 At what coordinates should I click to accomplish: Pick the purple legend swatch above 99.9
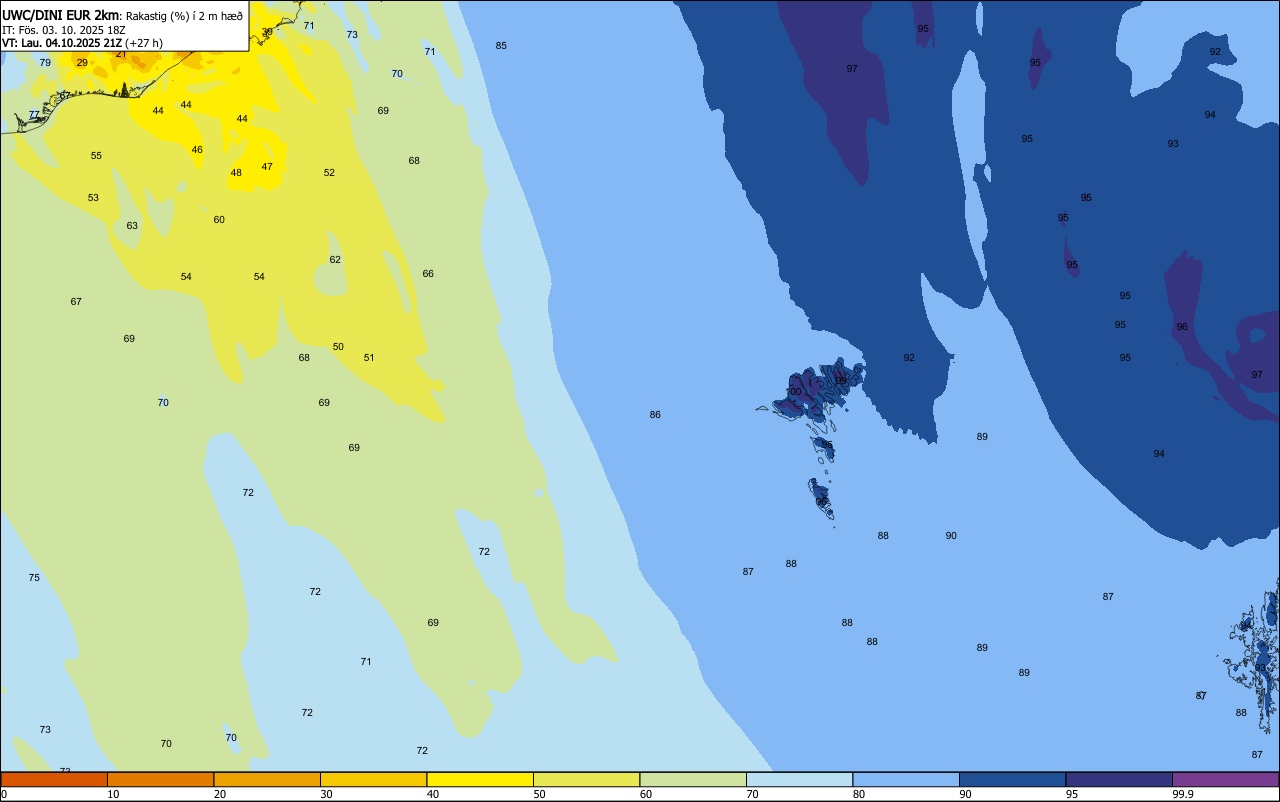(1225, 779)
